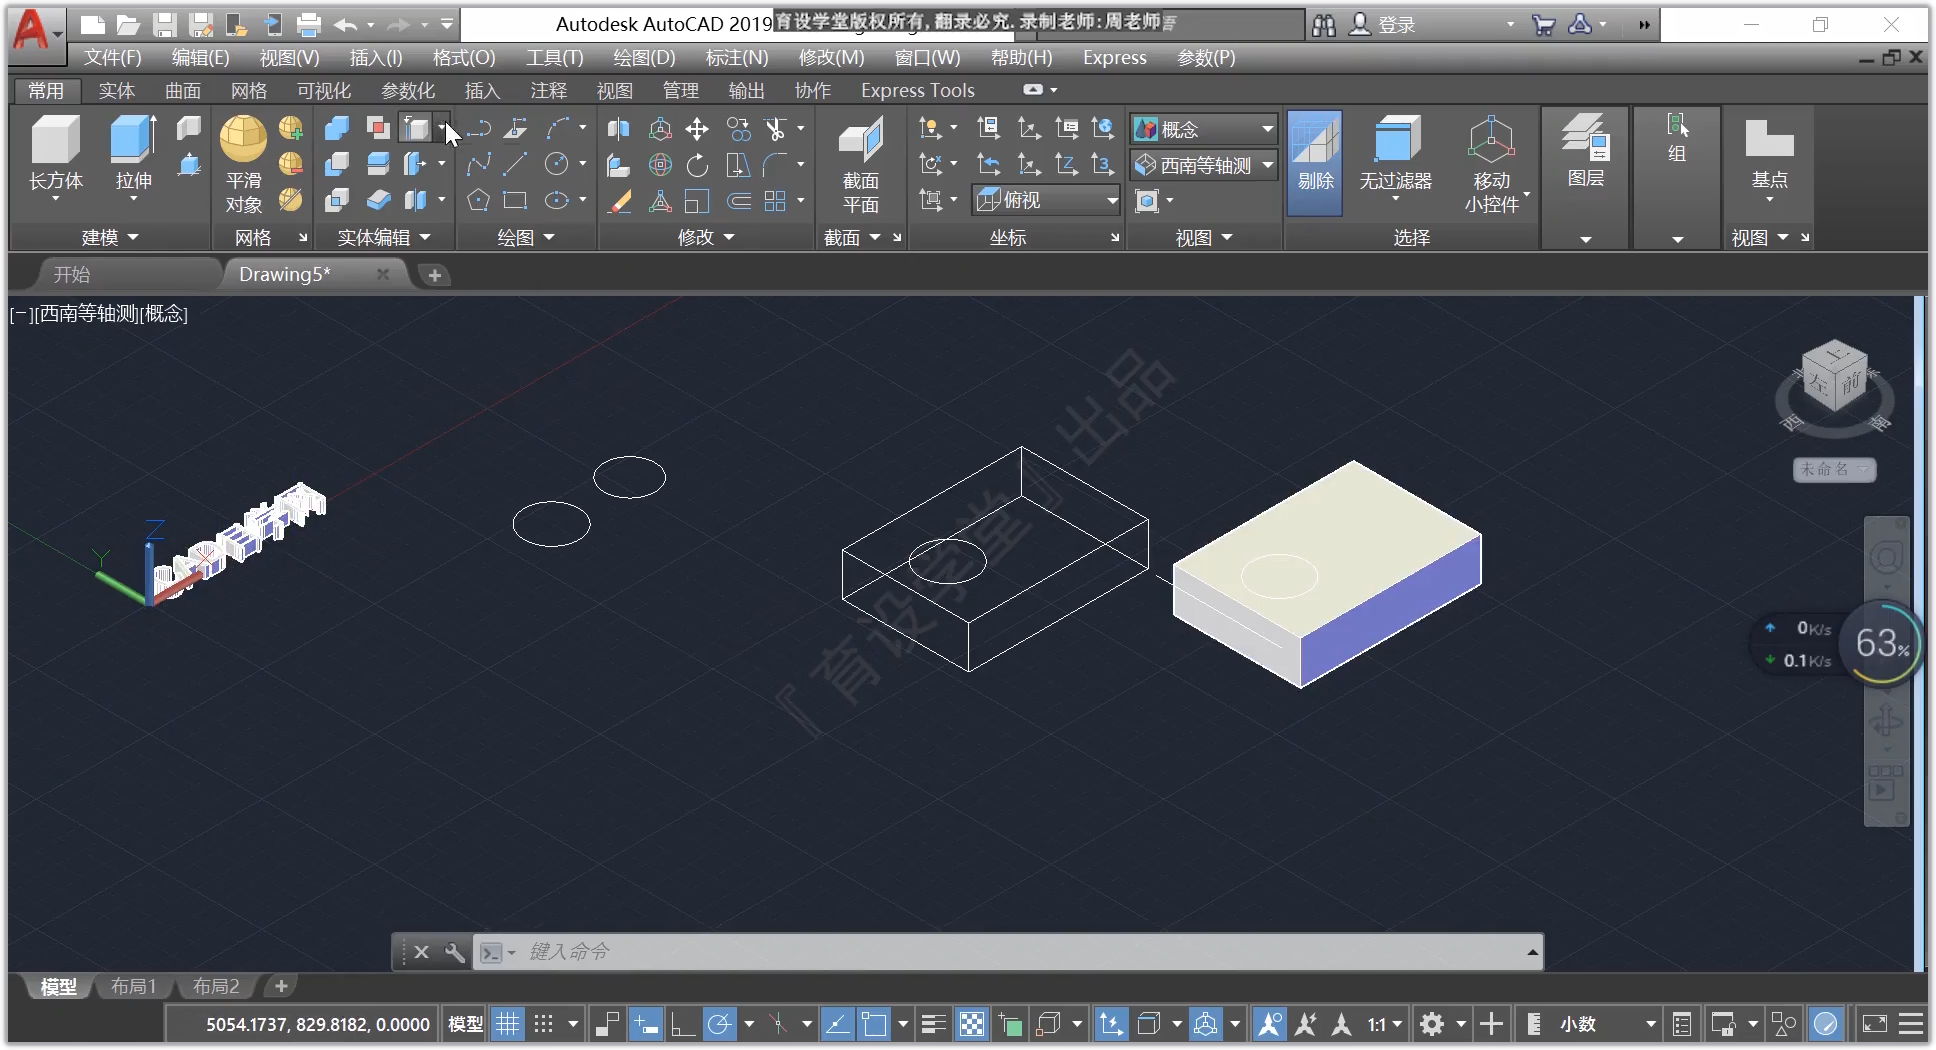The image size is (1936, 1050).
Task: Click the Smooth Object (平滑对象) mesh tool
Action: click(x=243, y=164)
